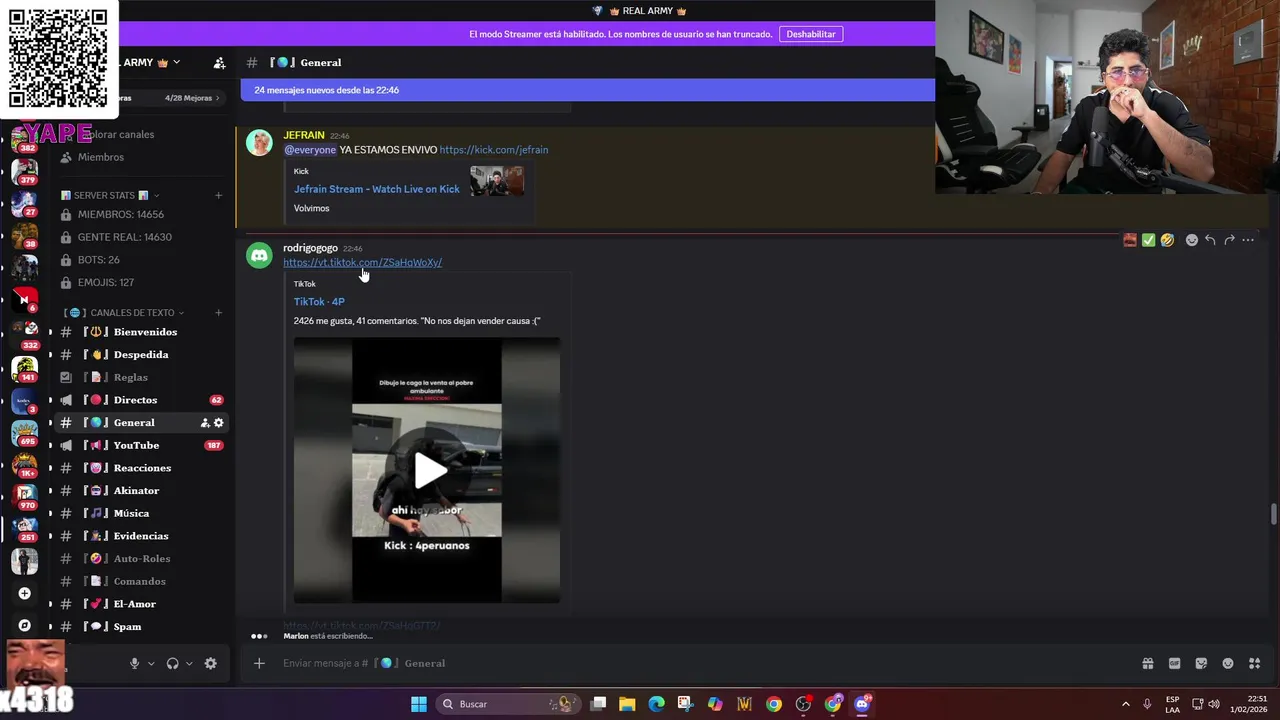
Task: Click invite people icon beside server name
Action: [219, 63]
